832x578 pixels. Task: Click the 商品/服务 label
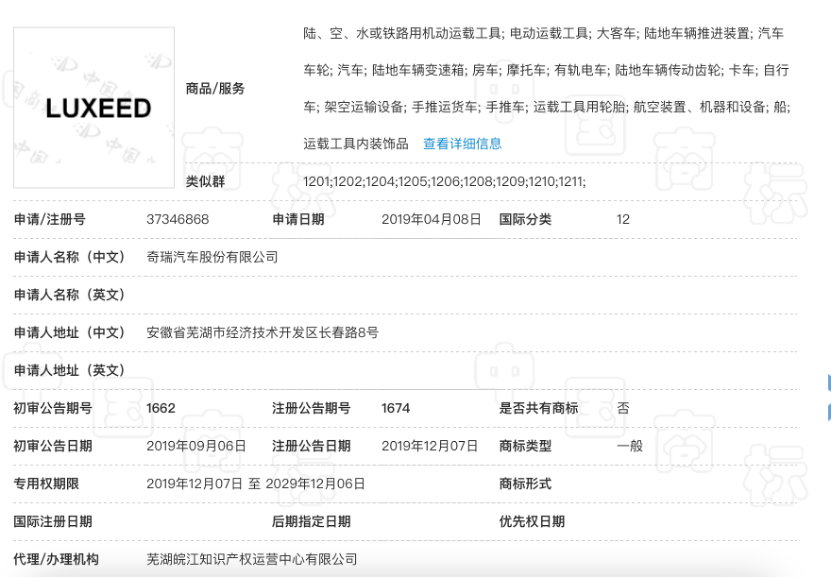pos(215,89)
